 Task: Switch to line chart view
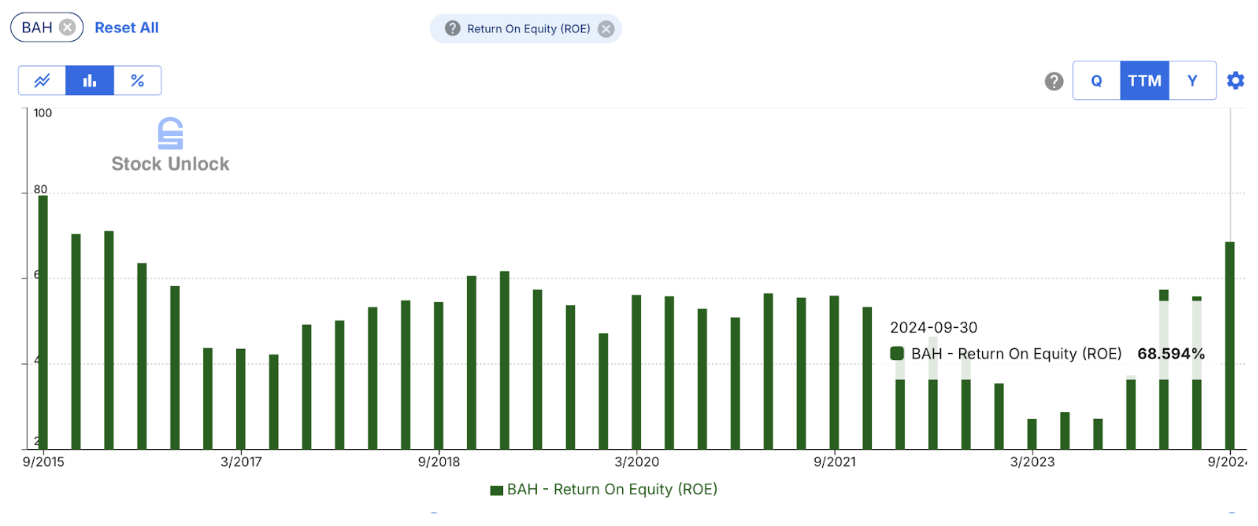[42, 81]
